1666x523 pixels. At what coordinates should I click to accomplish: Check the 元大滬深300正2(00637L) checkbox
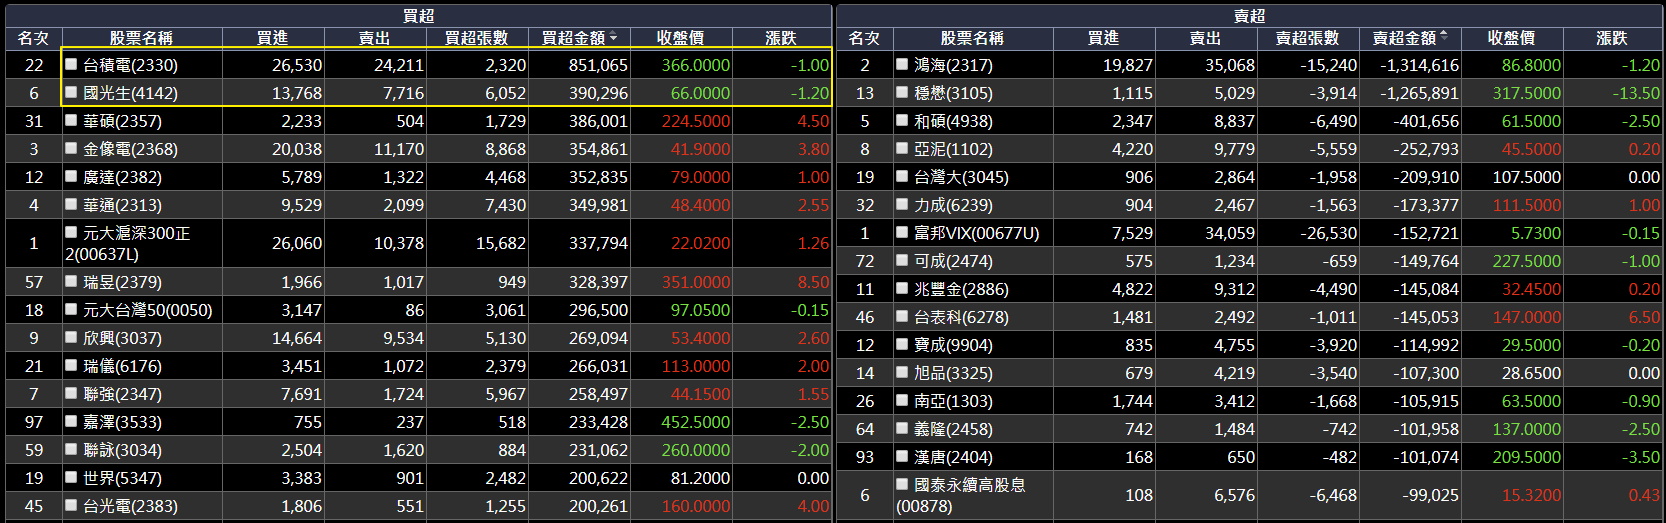pyautogui.click(x=71, y=232)
